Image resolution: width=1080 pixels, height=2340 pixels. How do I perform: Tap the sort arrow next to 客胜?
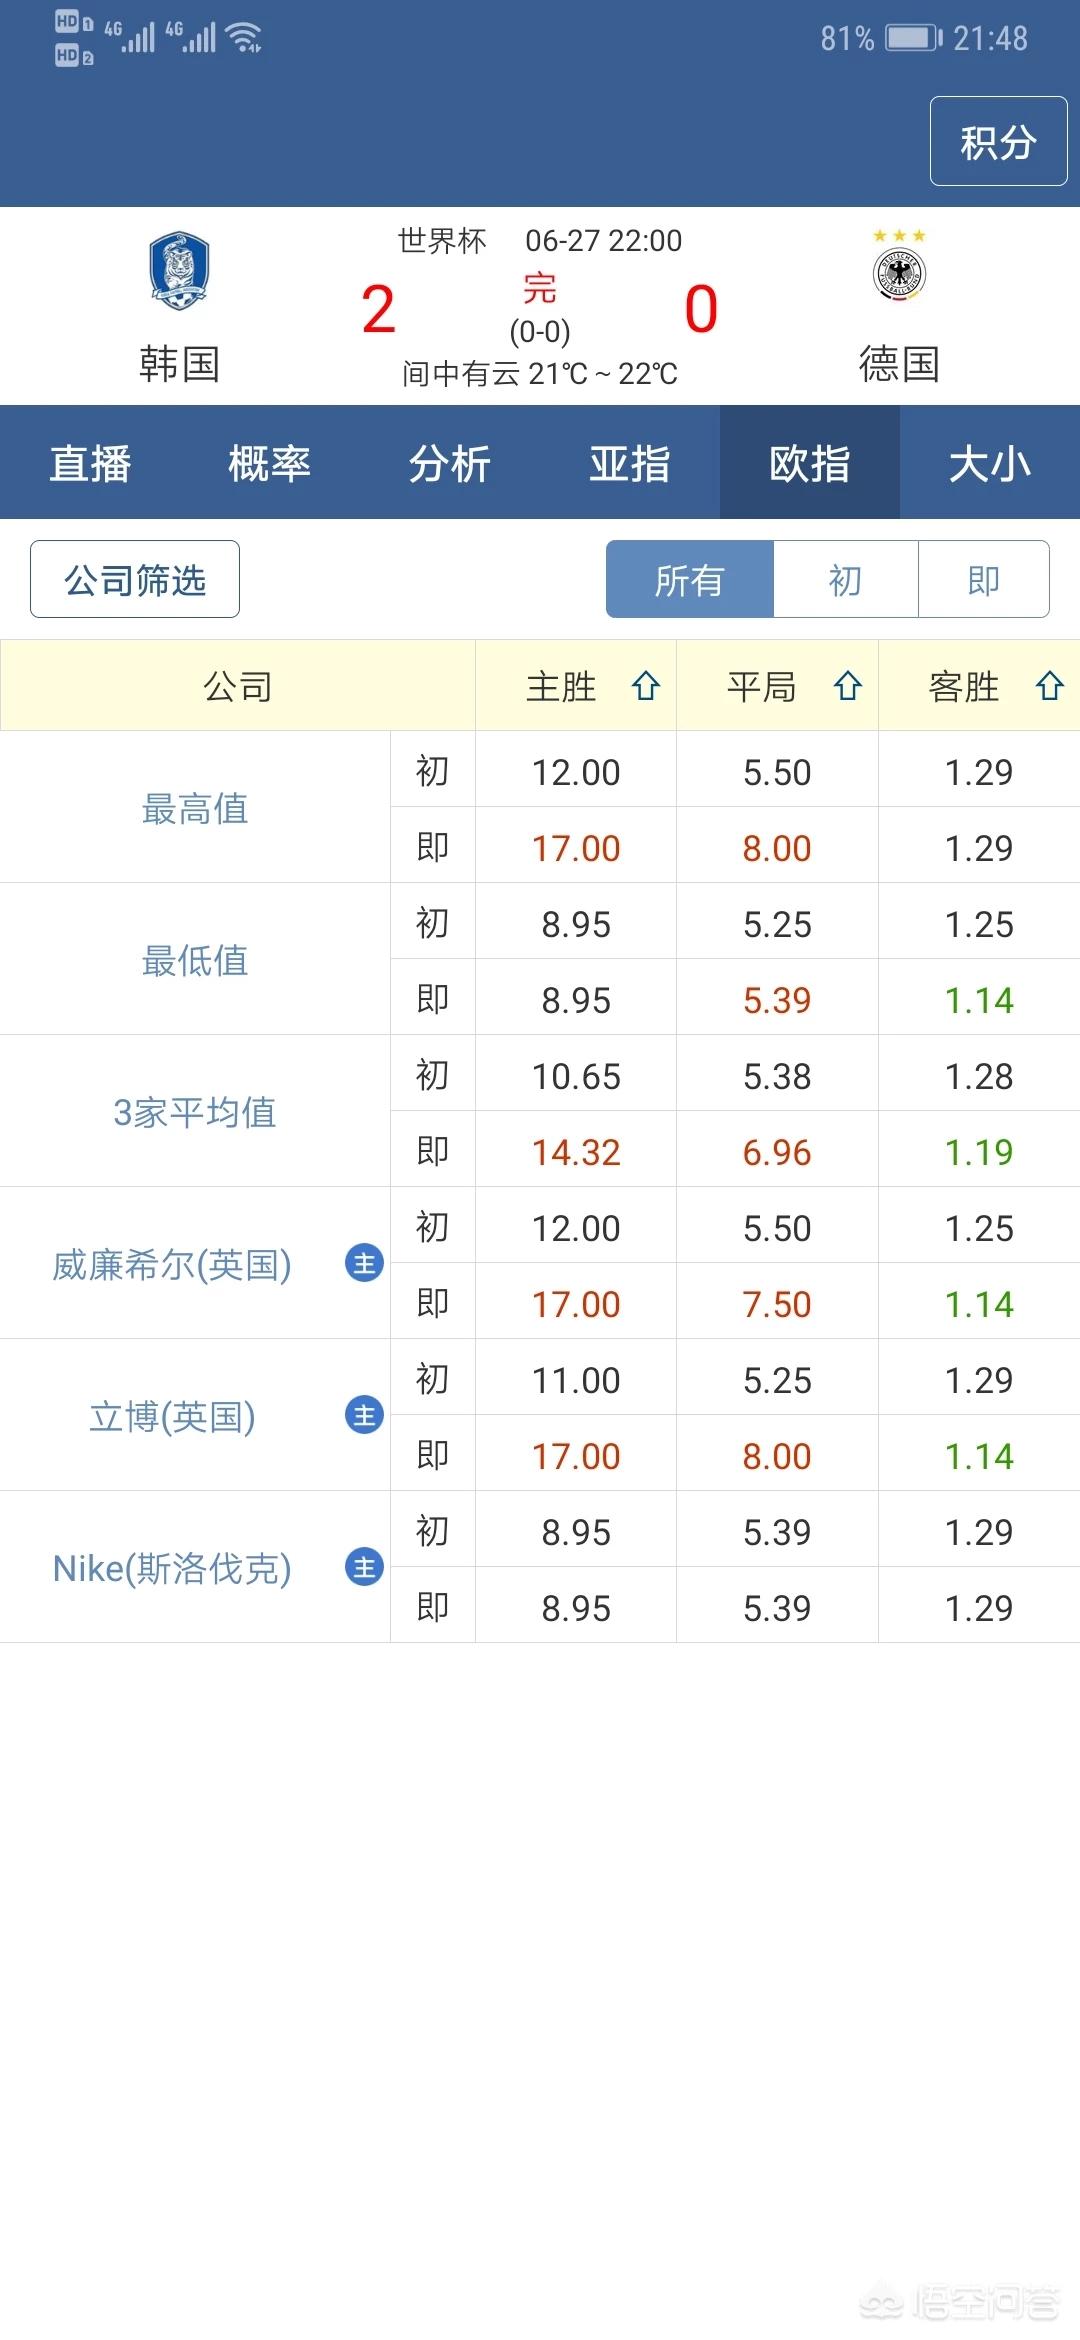click(x=1049, y=686)
